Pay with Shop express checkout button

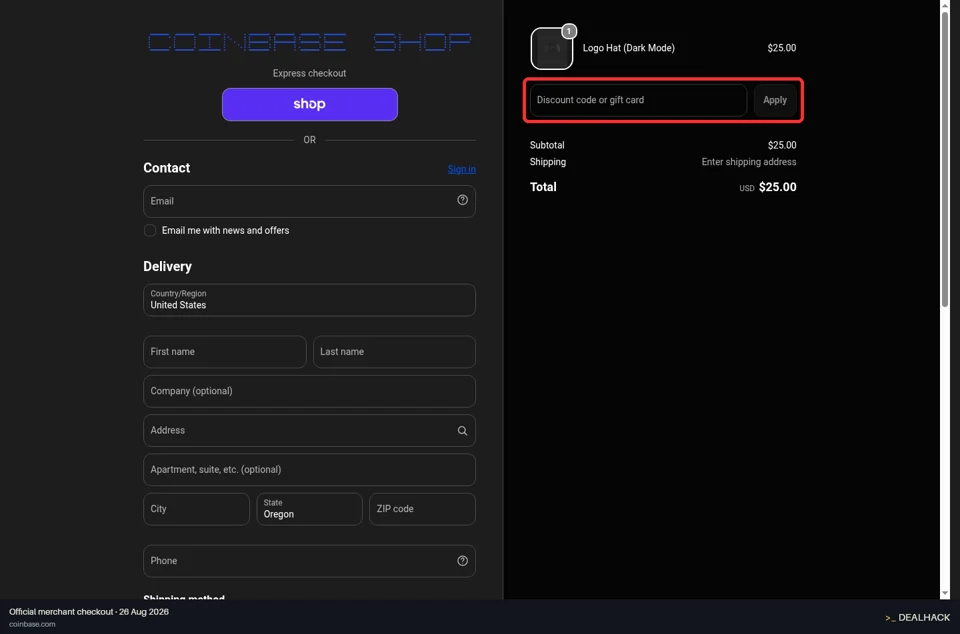310,105
